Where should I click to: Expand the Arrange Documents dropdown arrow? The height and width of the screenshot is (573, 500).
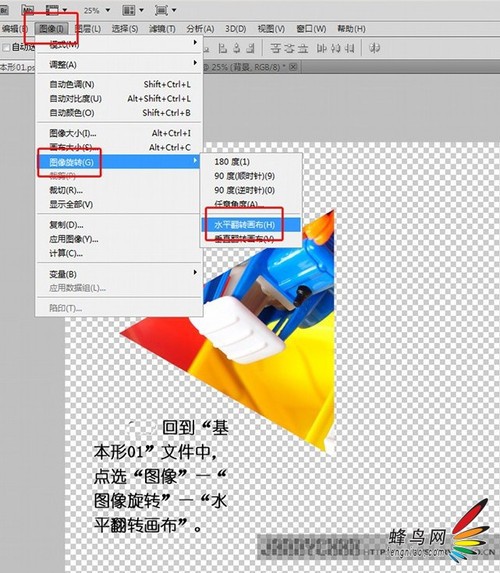point(141,10)
